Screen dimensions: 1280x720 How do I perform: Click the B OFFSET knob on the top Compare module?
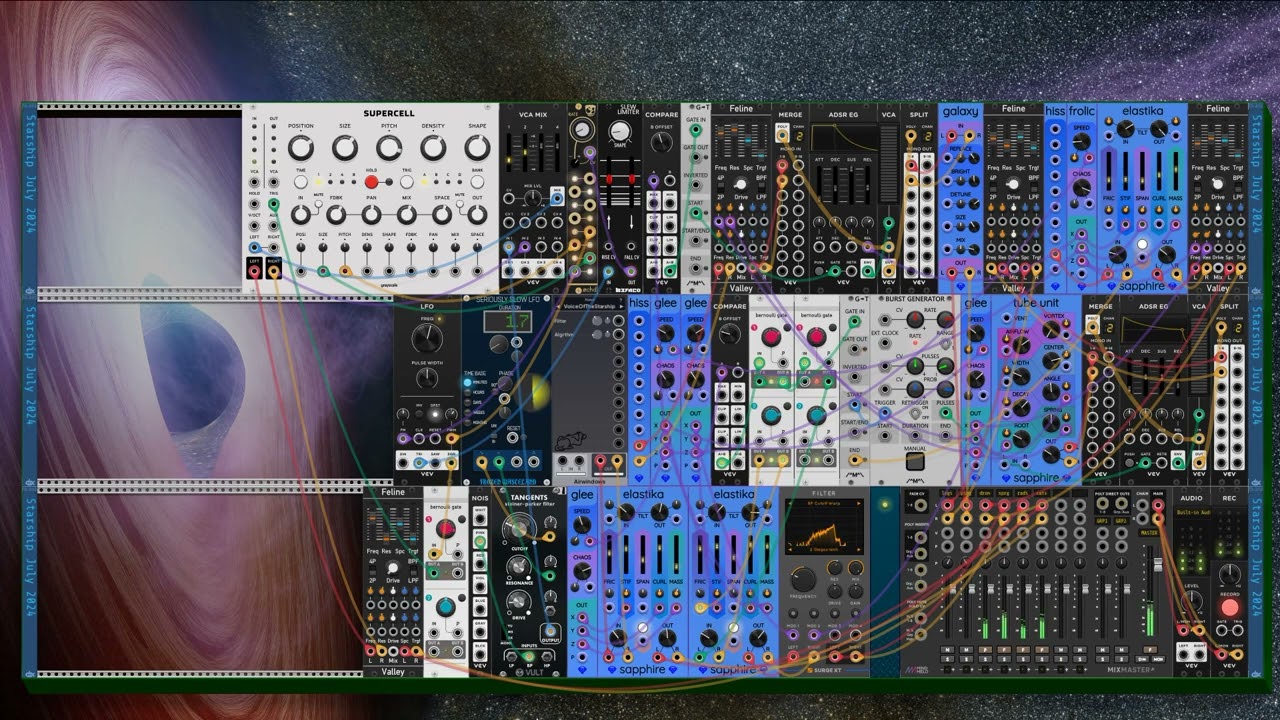(x=662, y=142)
